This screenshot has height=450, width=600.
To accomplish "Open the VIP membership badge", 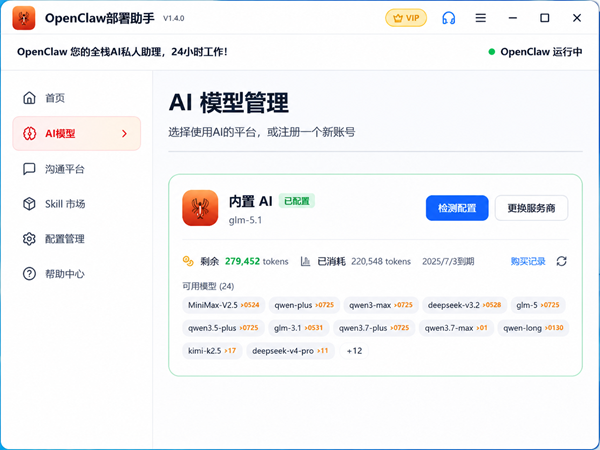I will (406, 18).
